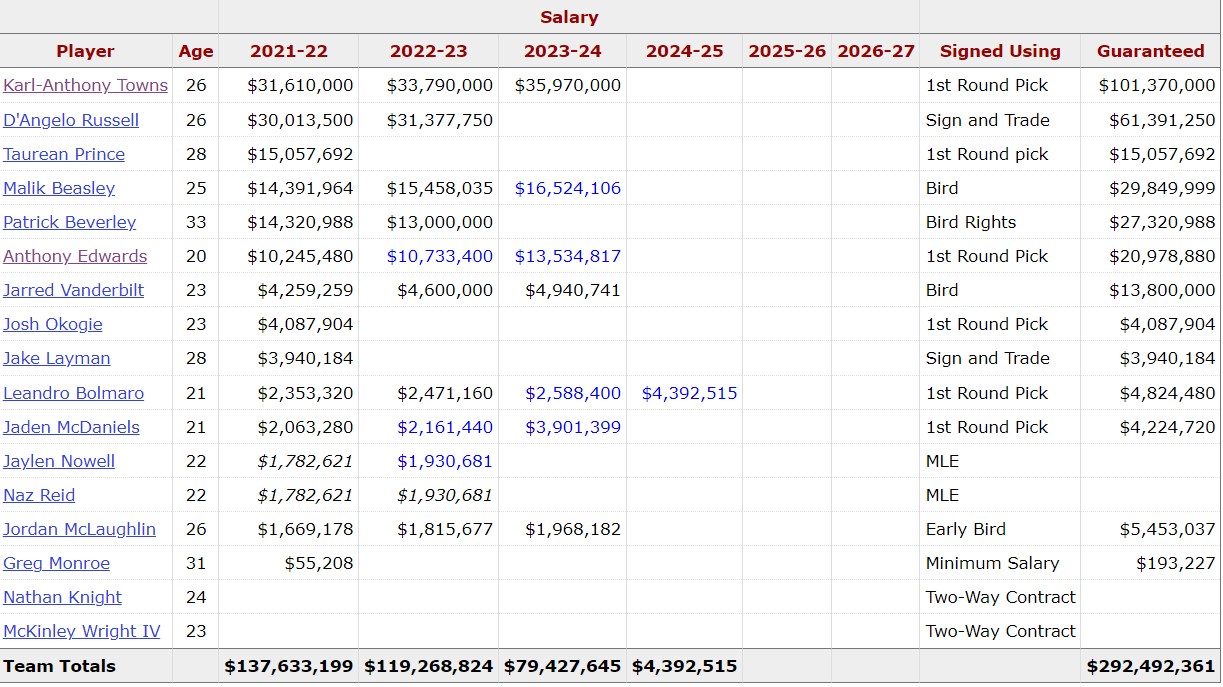Image resolution: width=1223 pixels, height=687 pixels.
Task: Click team total $137,633,199 for 2021-22
Action: (x=289, y=666)
